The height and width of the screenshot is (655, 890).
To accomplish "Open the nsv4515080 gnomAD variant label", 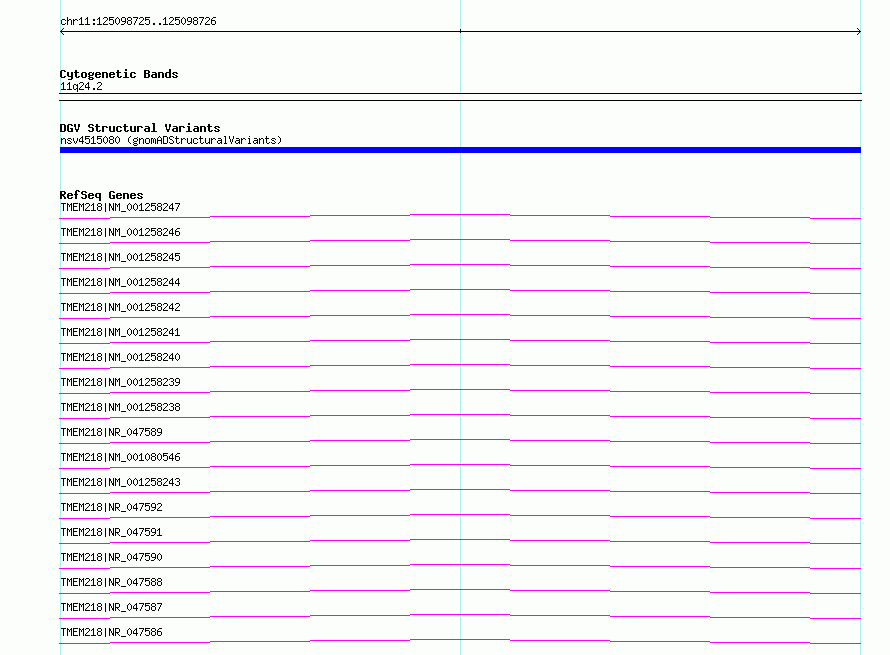I will 171,140.
